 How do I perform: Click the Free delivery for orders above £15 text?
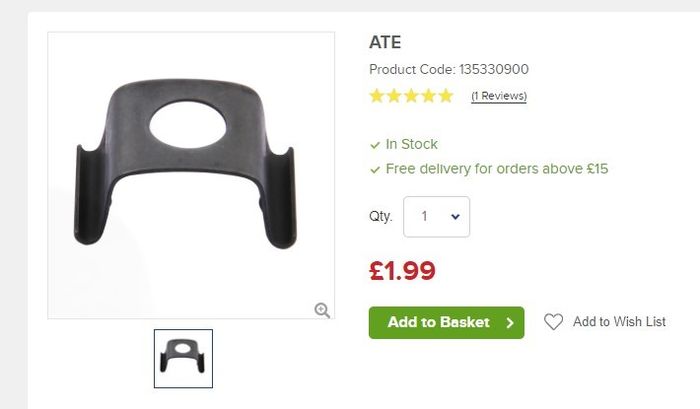point(497,169)
